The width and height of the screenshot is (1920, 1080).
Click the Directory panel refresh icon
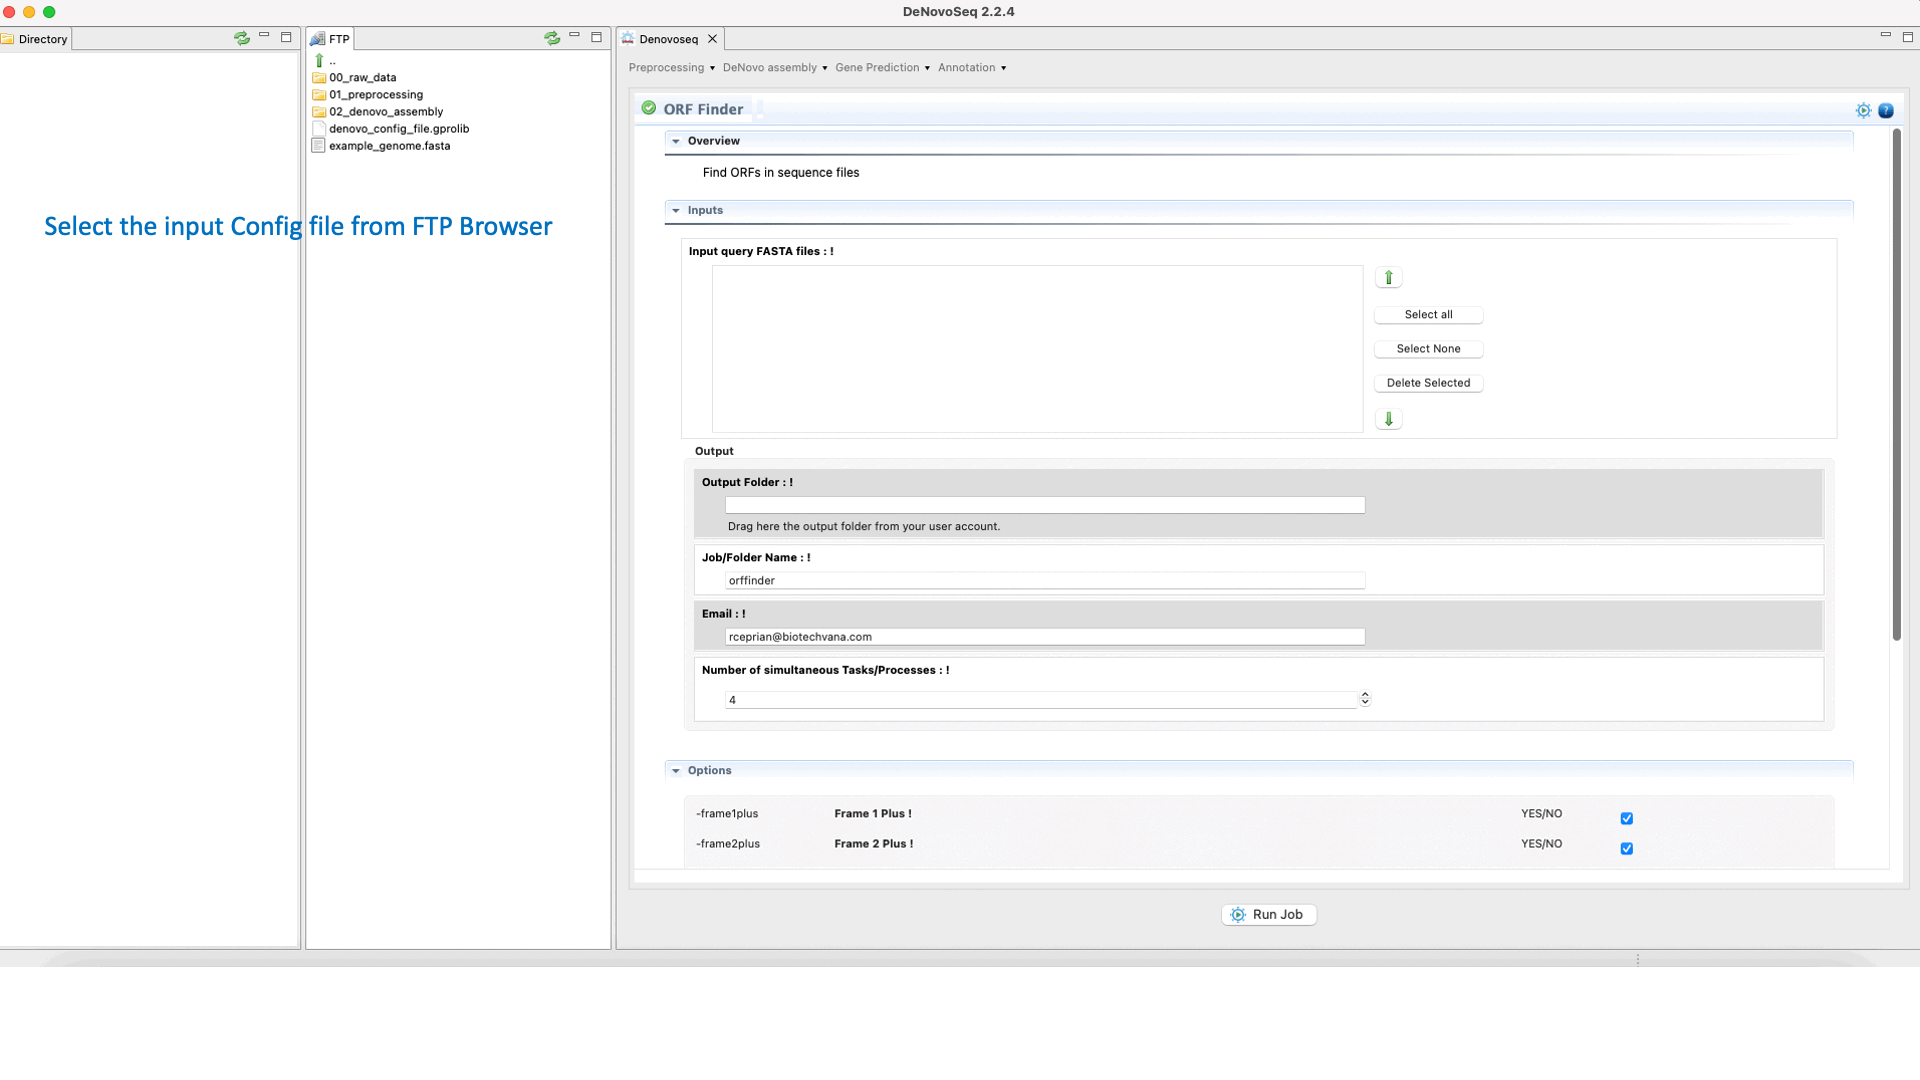242,38
